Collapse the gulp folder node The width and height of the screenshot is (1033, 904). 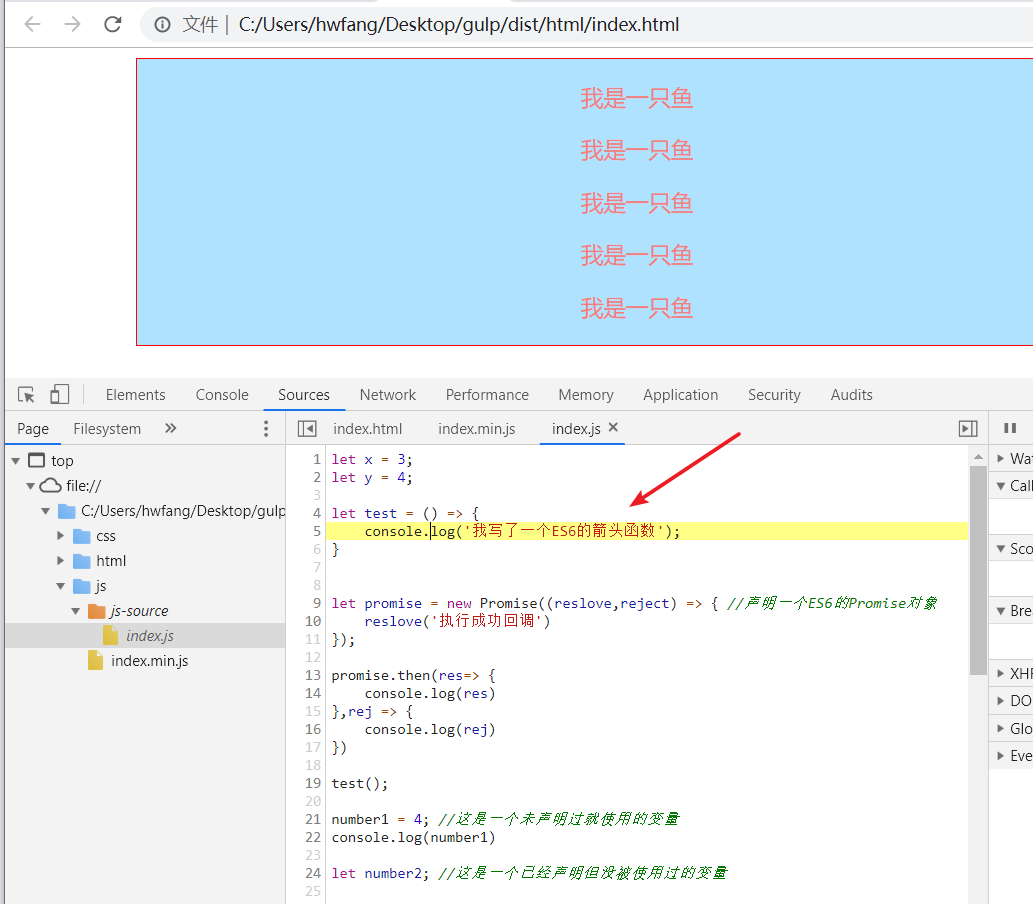pos(45,511)
